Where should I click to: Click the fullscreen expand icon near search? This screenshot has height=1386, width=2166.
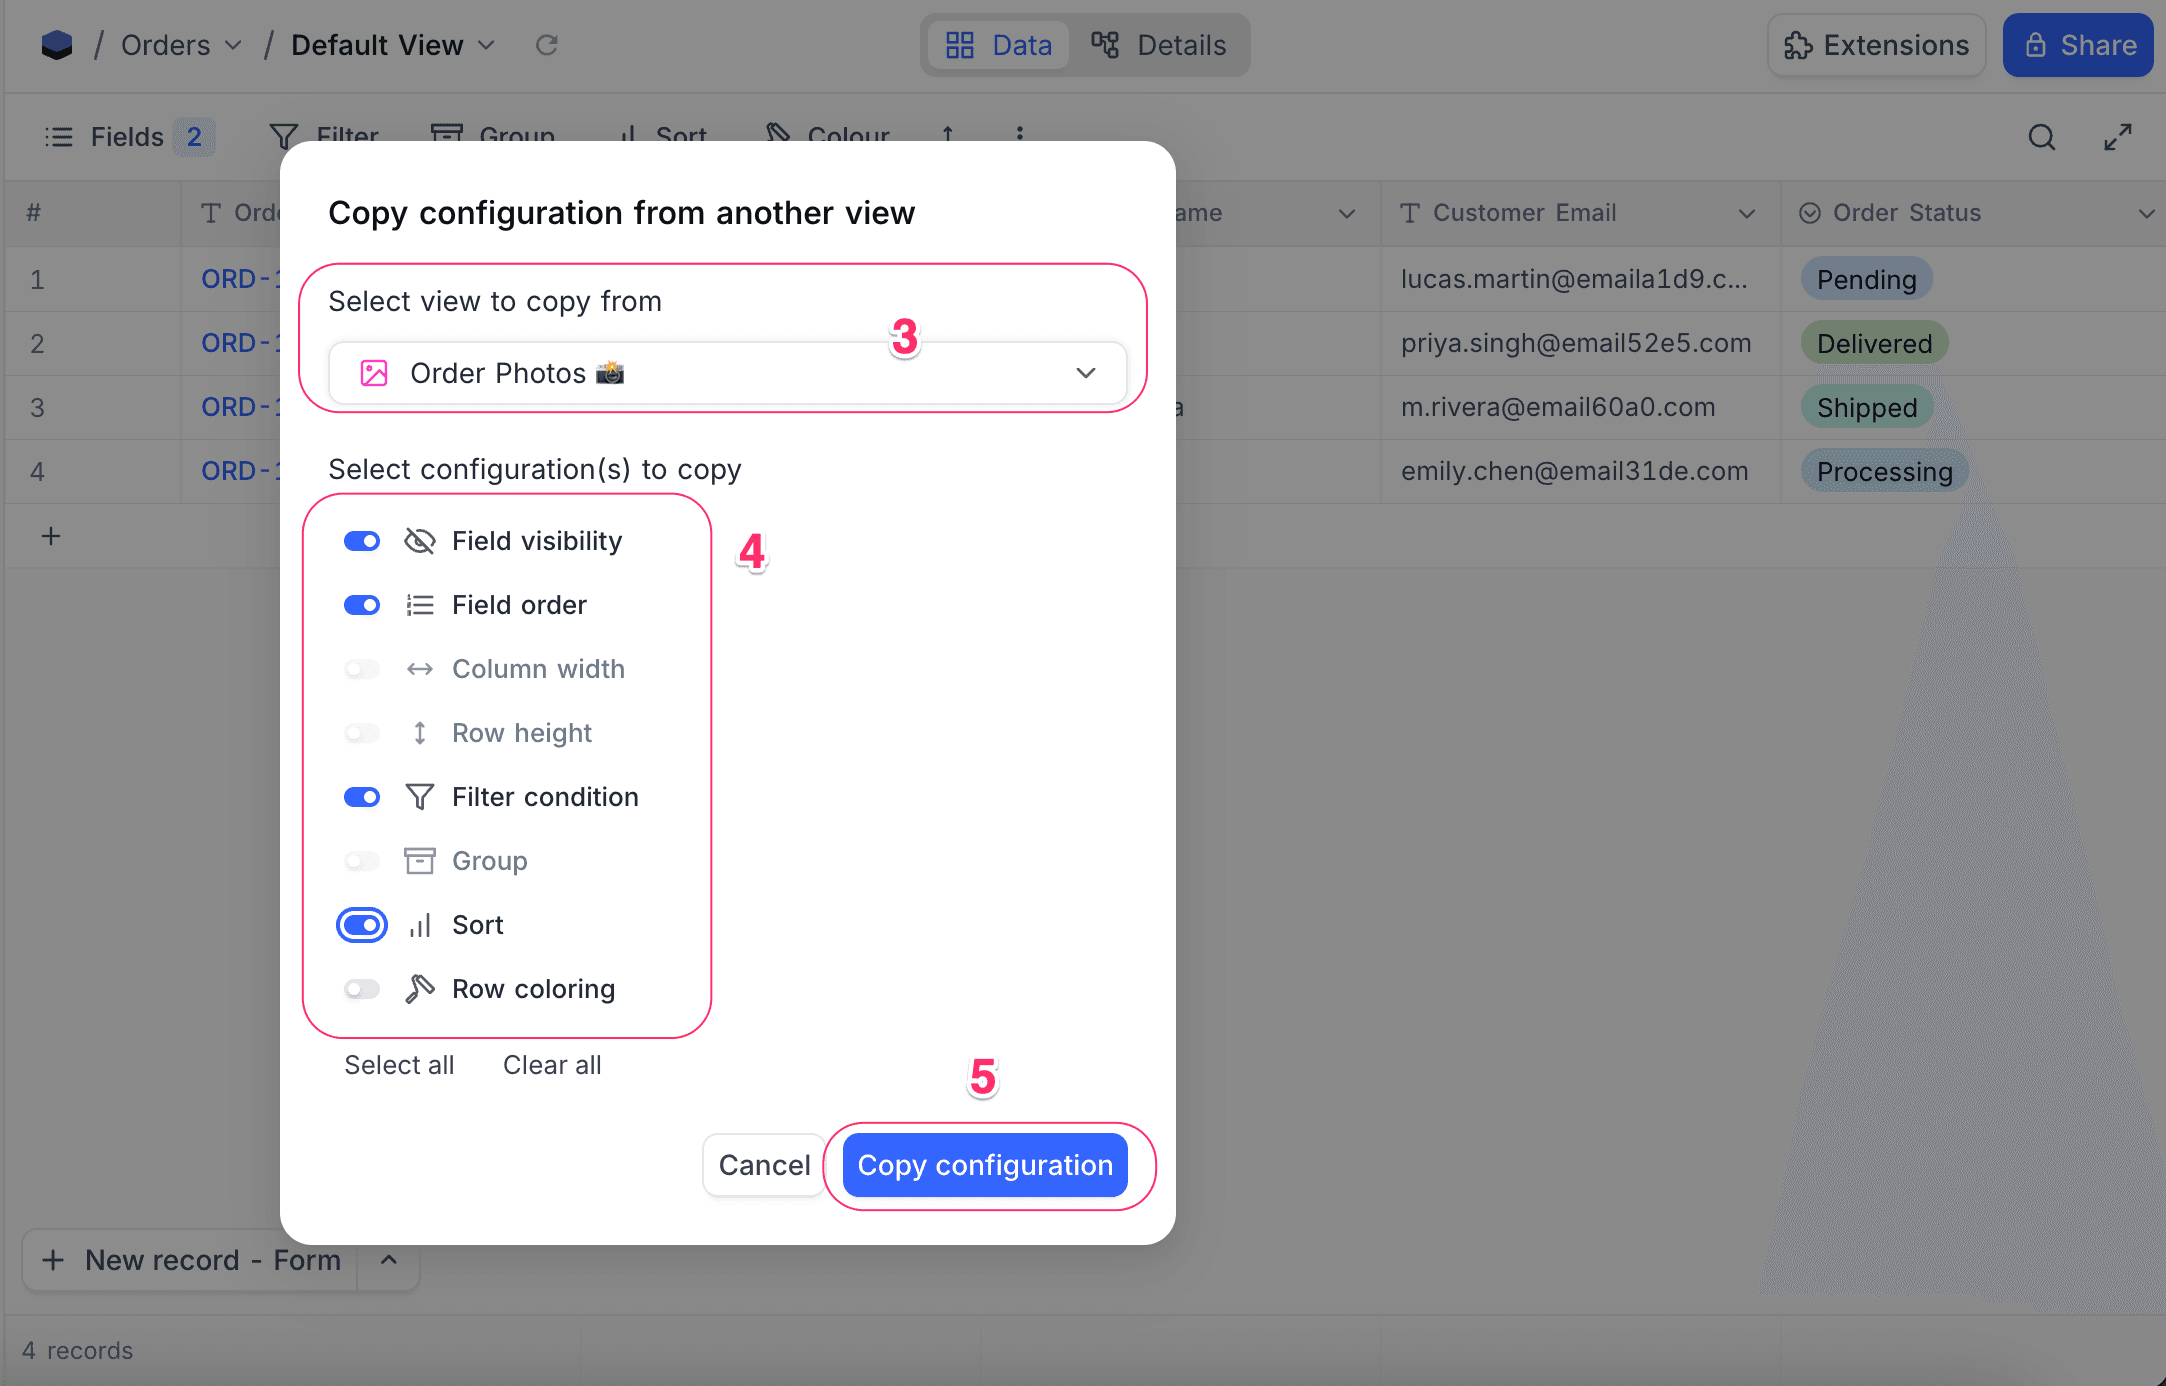tap(2118, 137)
